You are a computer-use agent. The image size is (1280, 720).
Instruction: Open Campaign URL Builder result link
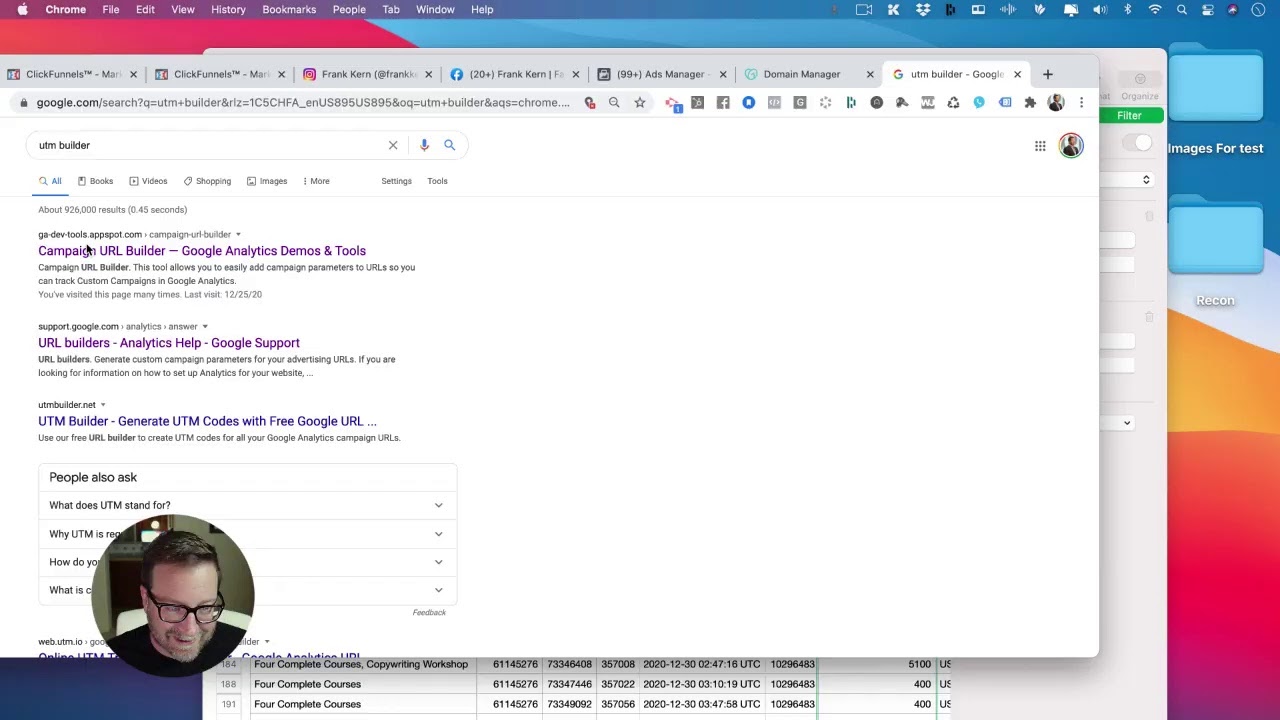[202, 251]
